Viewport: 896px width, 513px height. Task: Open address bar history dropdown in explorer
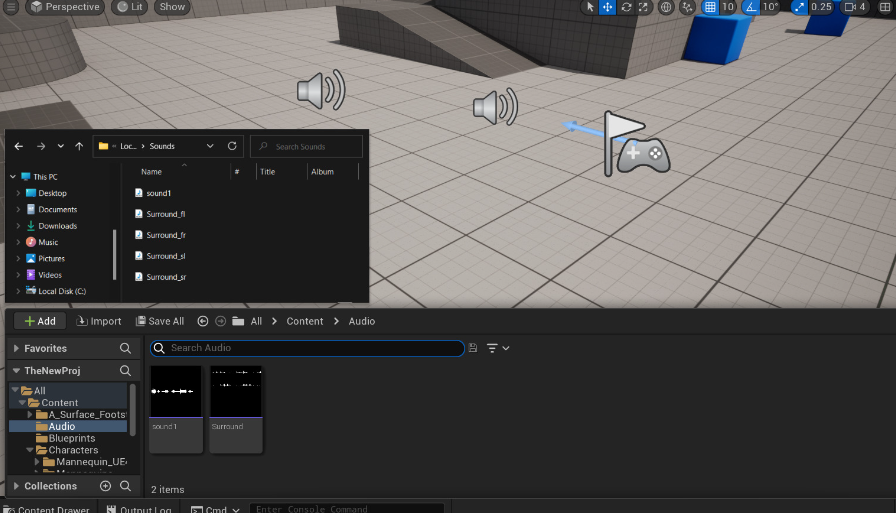pyautogui.click(x=210, y=146)
